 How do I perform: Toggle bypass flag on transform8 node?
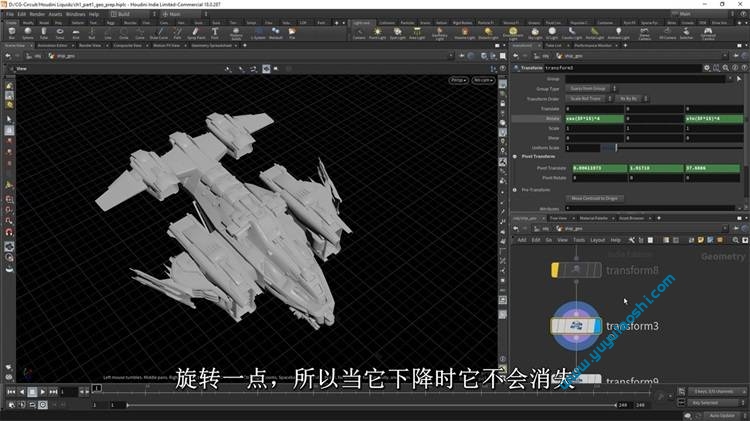[555, 270]
